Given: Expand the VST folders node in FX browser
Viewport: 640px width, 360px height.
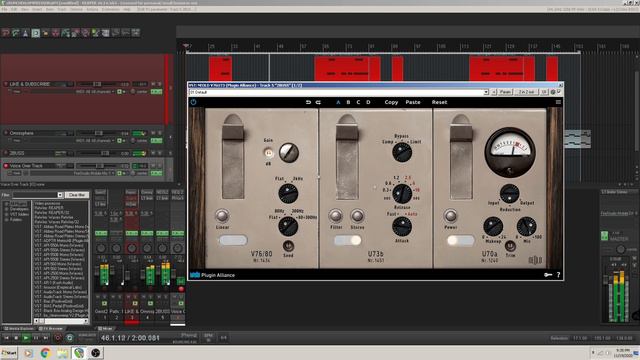Looking at the screenshot, I should (6, 214).
